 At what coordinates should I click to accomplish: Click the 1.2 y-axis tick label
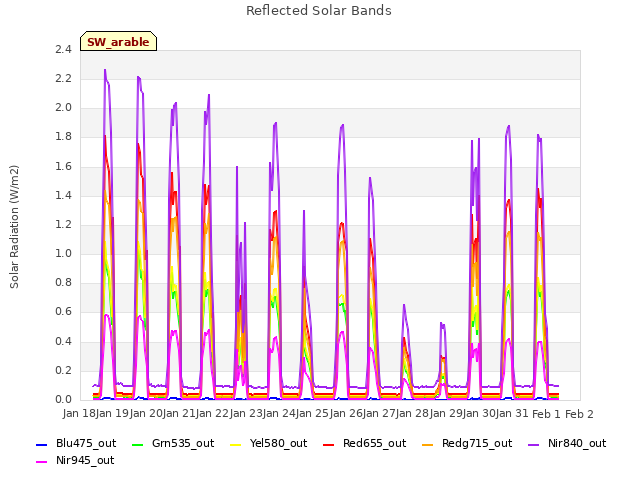pyautogui.click(x=63, y=224)
